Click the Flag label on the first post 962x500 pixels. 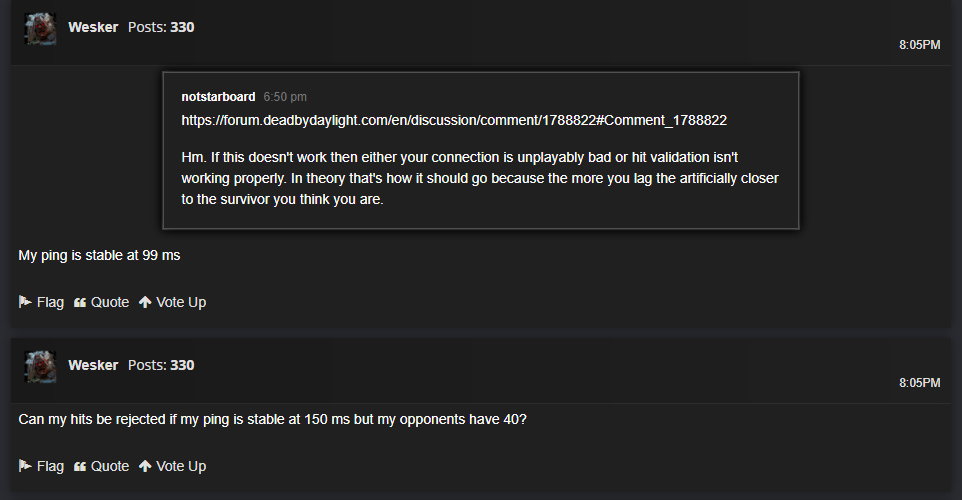point(50,302)
